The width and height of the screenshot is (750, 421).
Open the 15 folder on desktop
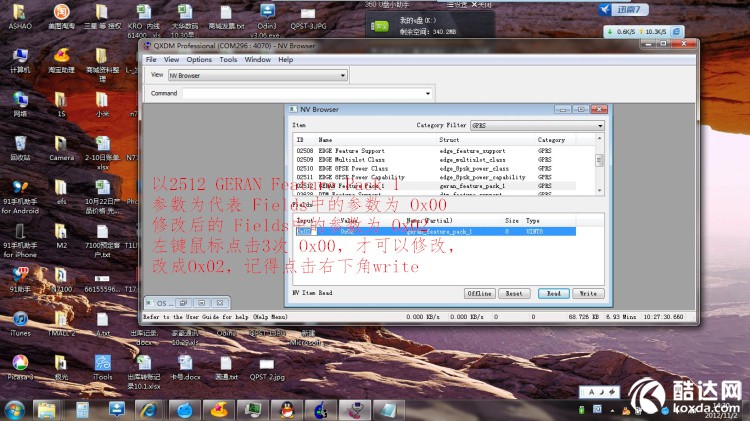[61, 105]
